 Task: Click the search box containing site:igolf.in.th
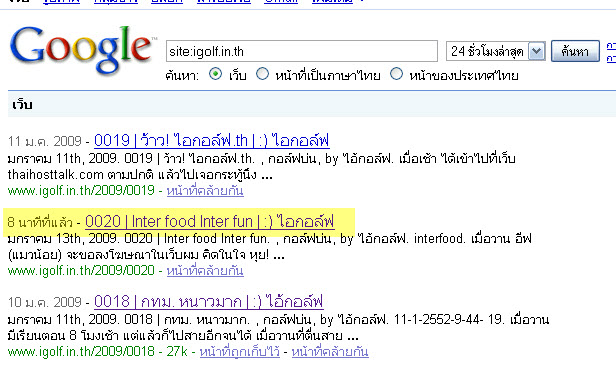pyautogui.click(x=302, y=51)
